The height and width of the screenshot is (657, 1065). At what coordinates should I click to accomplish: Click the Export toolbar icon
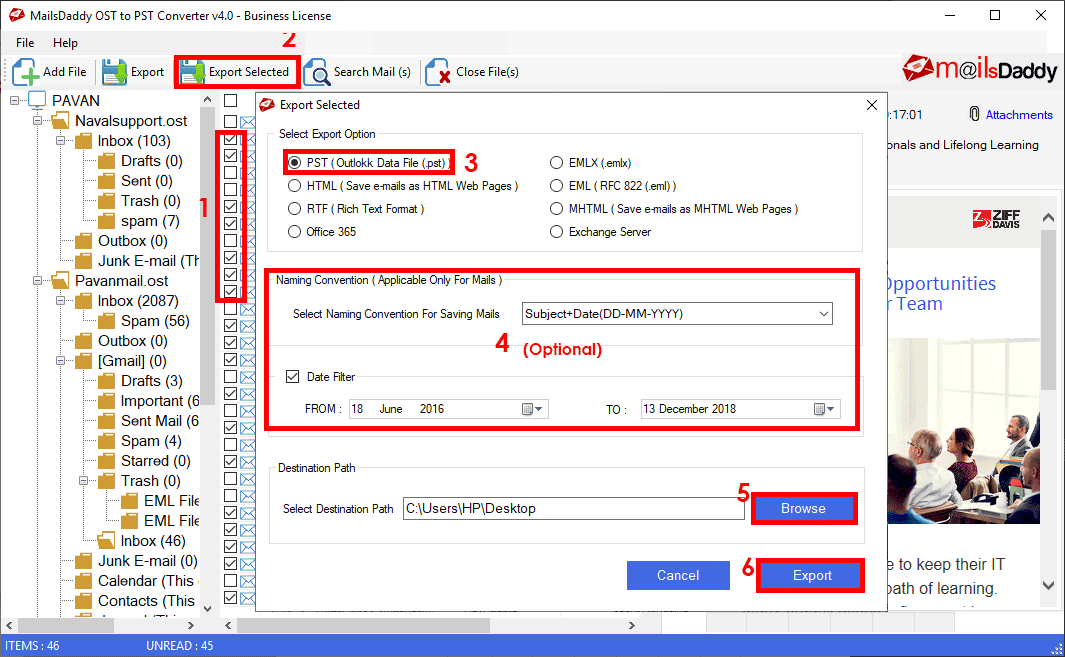click(116, 72)
